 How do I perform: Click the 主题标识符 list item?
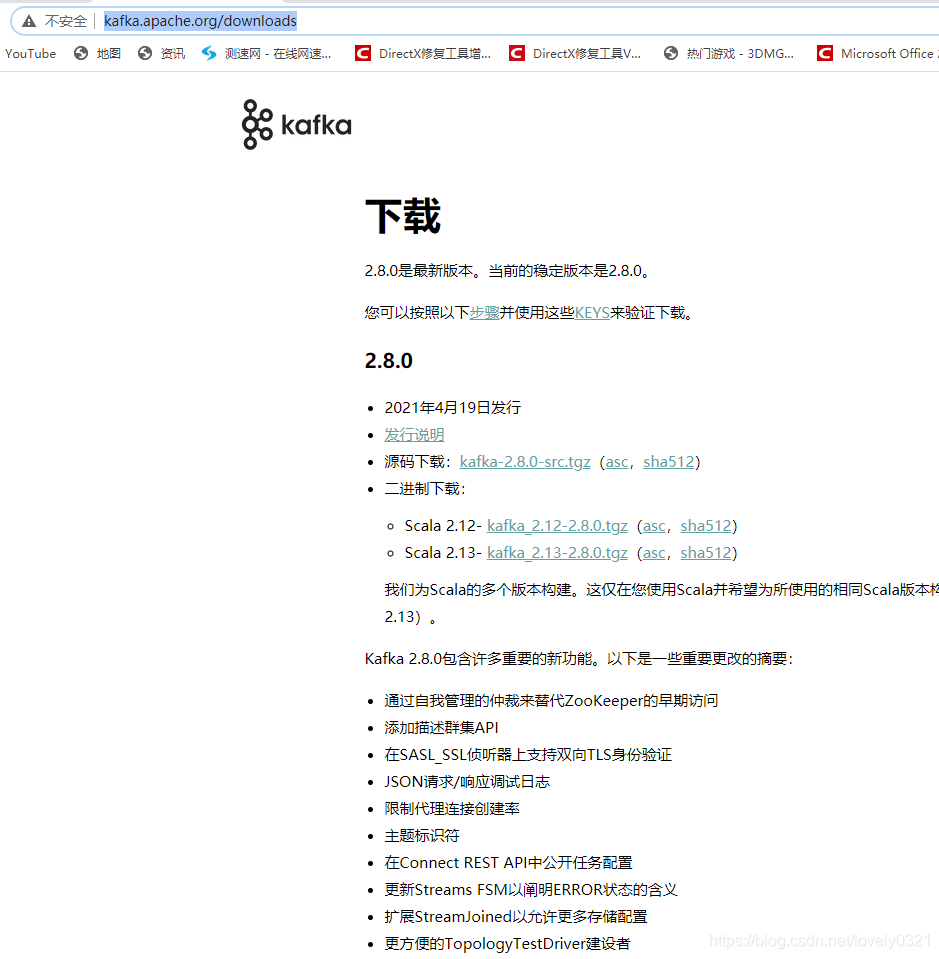(x=421, y=835)
